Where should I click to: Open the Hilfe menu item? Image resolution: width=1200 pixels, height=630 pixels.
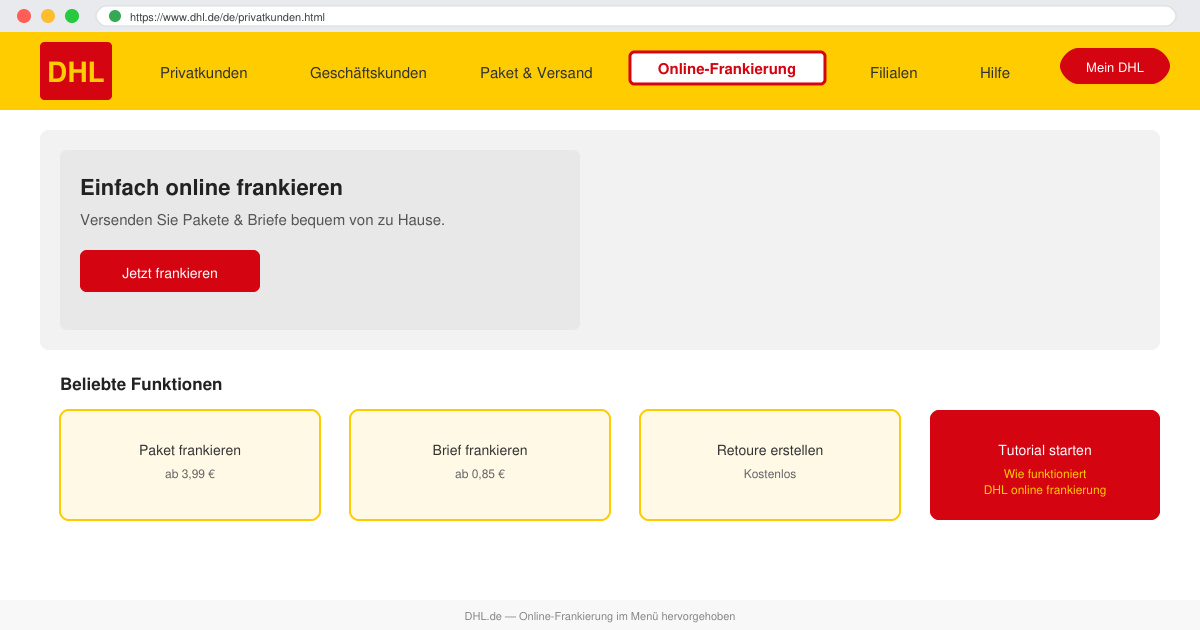tap(995, 73)
